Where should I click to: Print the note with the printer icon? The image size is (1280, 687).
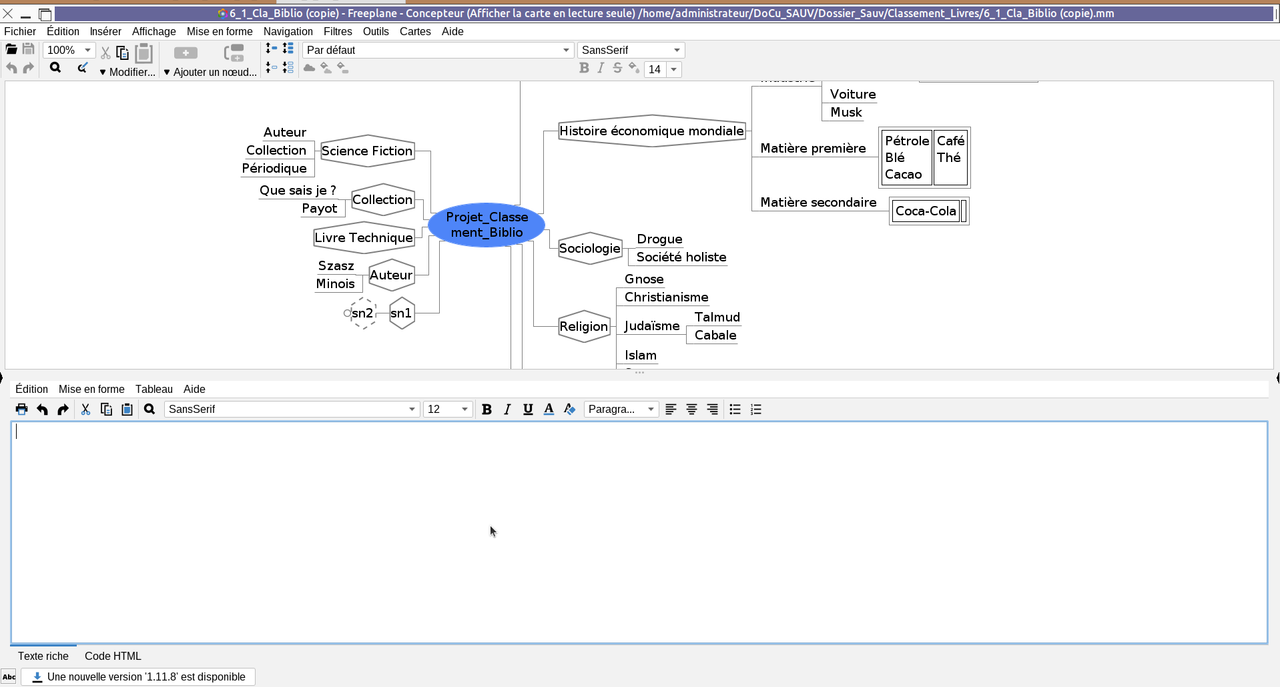pyautogui.click(x=22, y=409)
